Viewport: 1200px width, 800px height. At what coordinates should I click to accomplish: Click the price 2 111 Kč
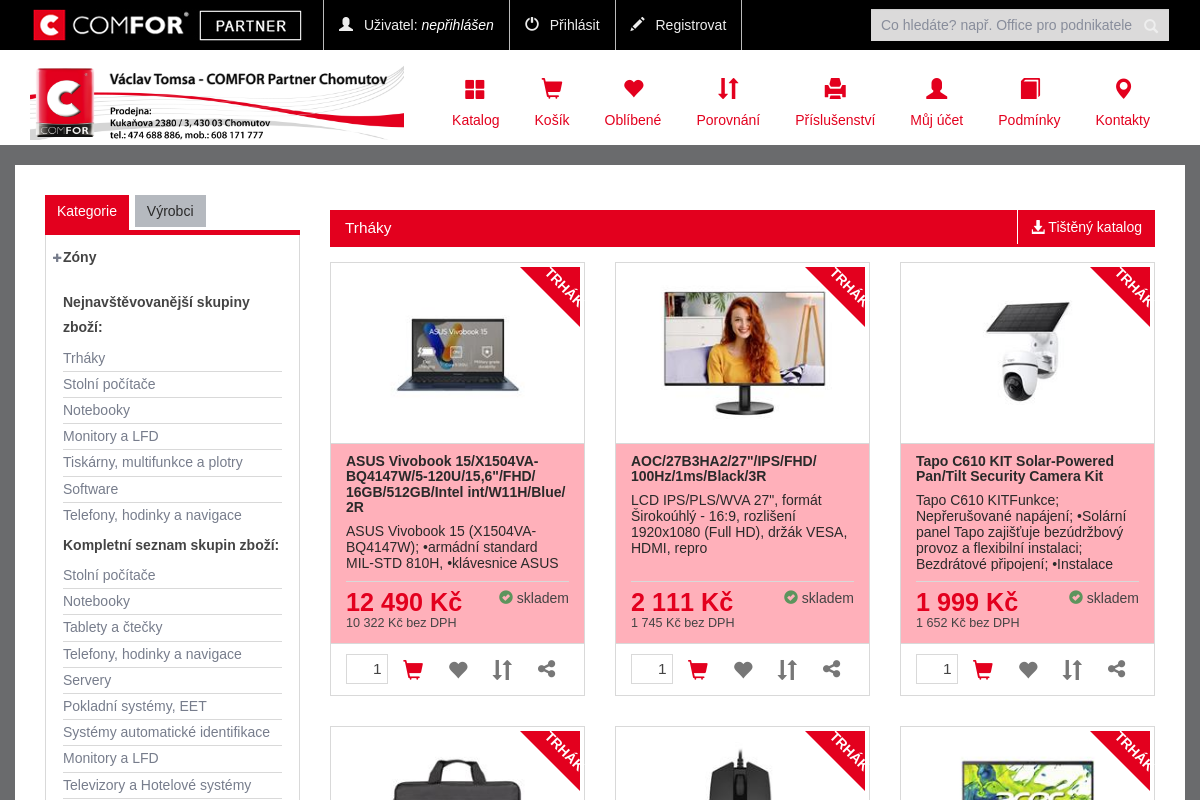(682, 602)
